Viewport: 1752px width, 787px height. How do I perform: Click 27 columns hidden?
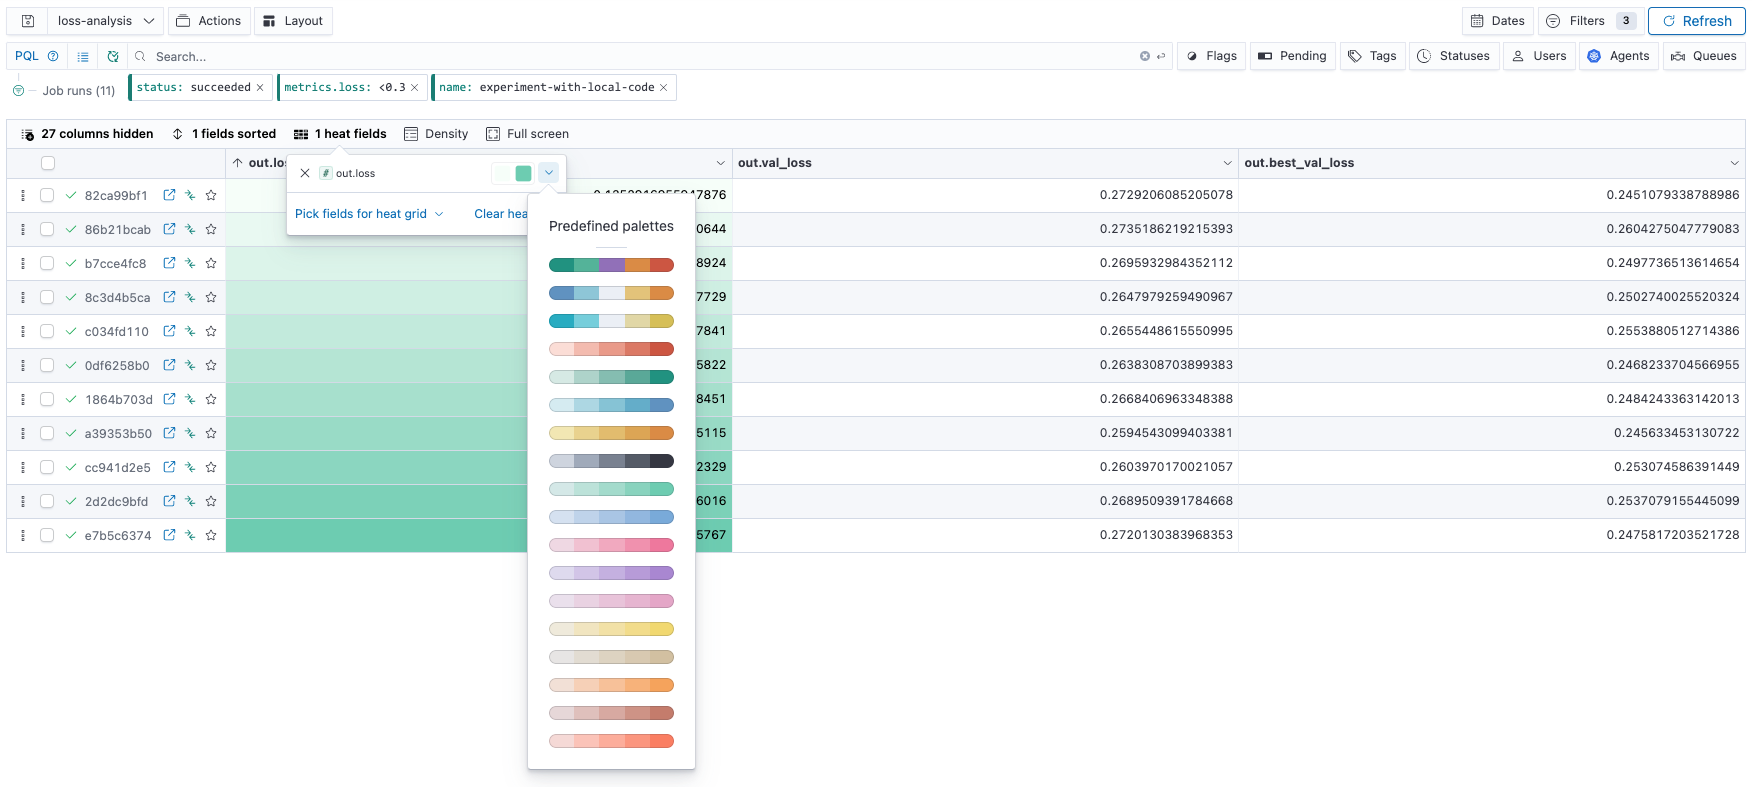point(87,134)
